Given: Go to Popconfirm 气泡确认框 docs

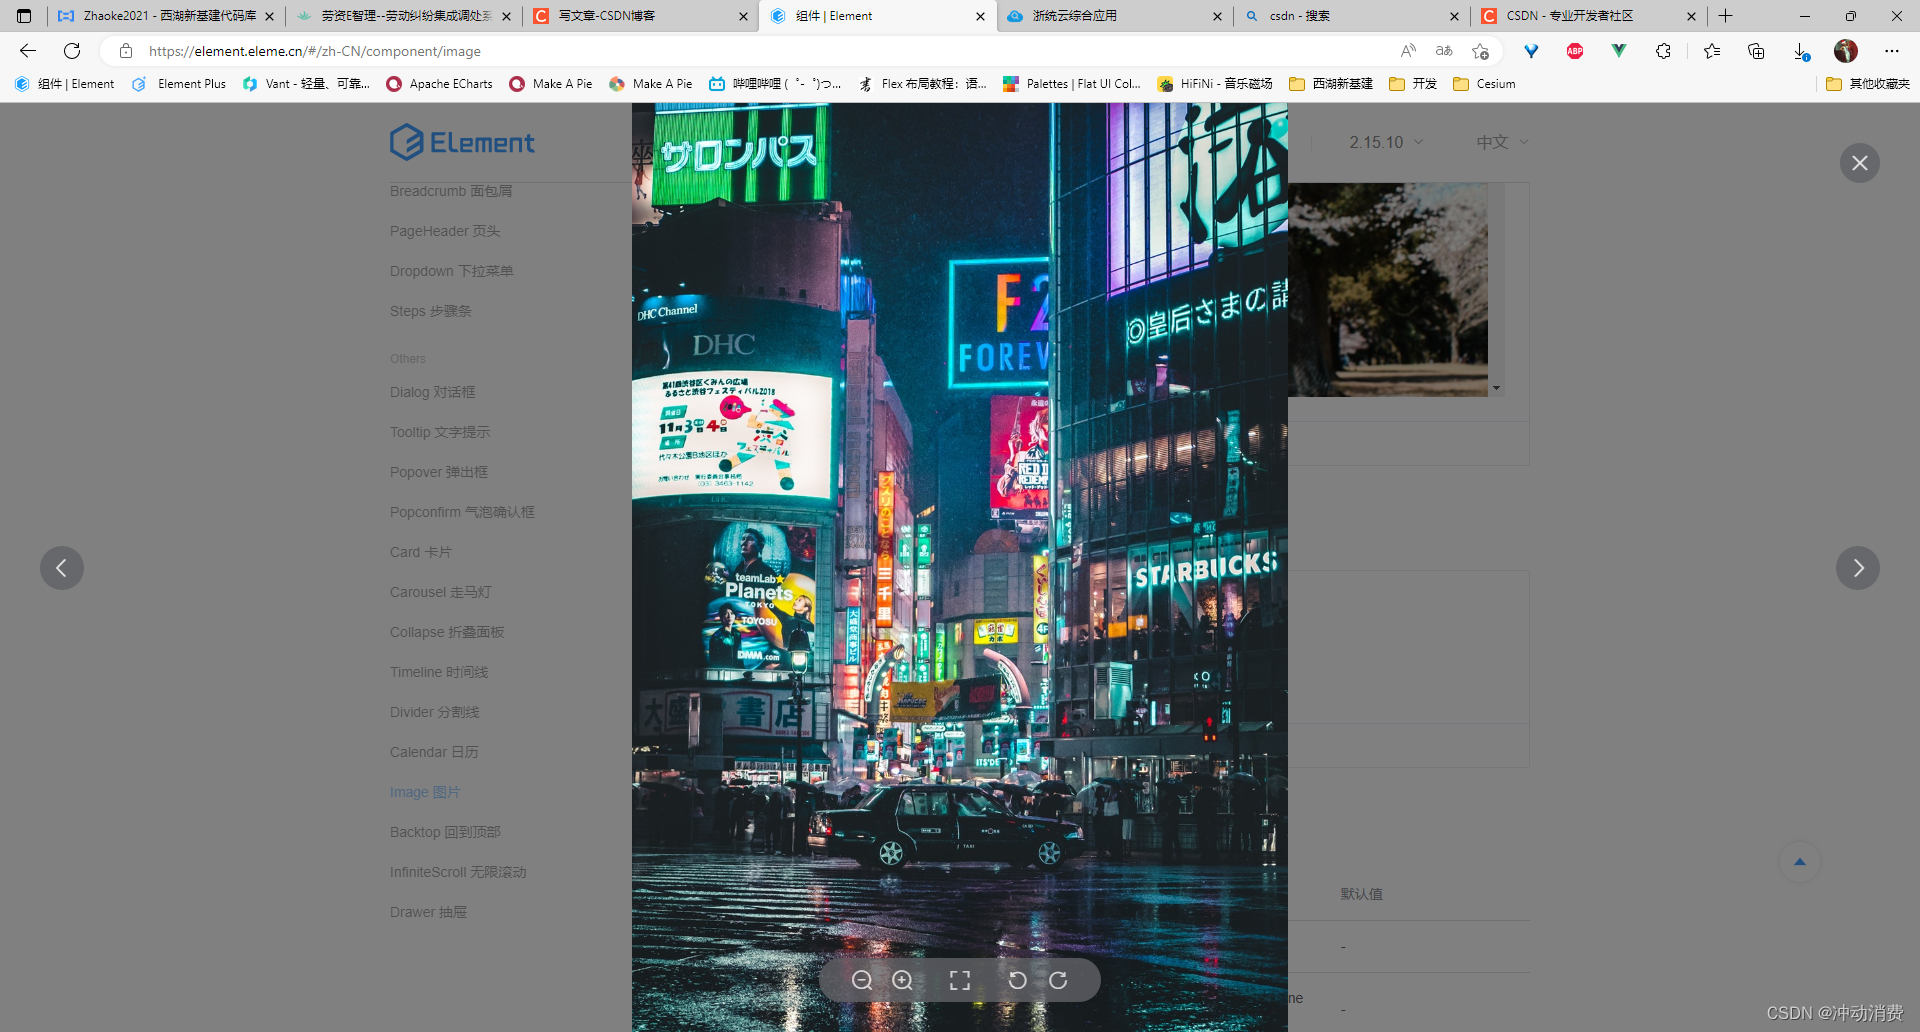Looking at the screenshot, I should [x=462, y=512].
